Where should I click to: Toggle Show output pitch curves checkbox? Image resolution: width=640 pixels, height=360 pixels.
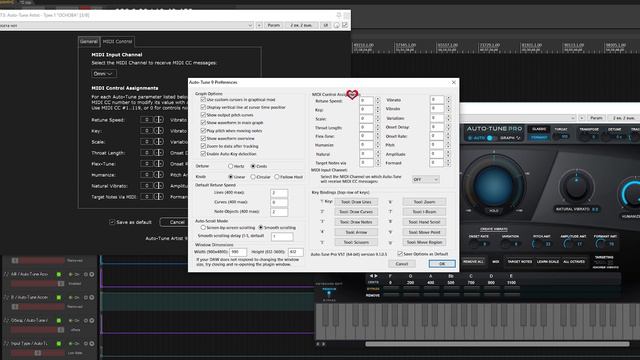point(203,115)
